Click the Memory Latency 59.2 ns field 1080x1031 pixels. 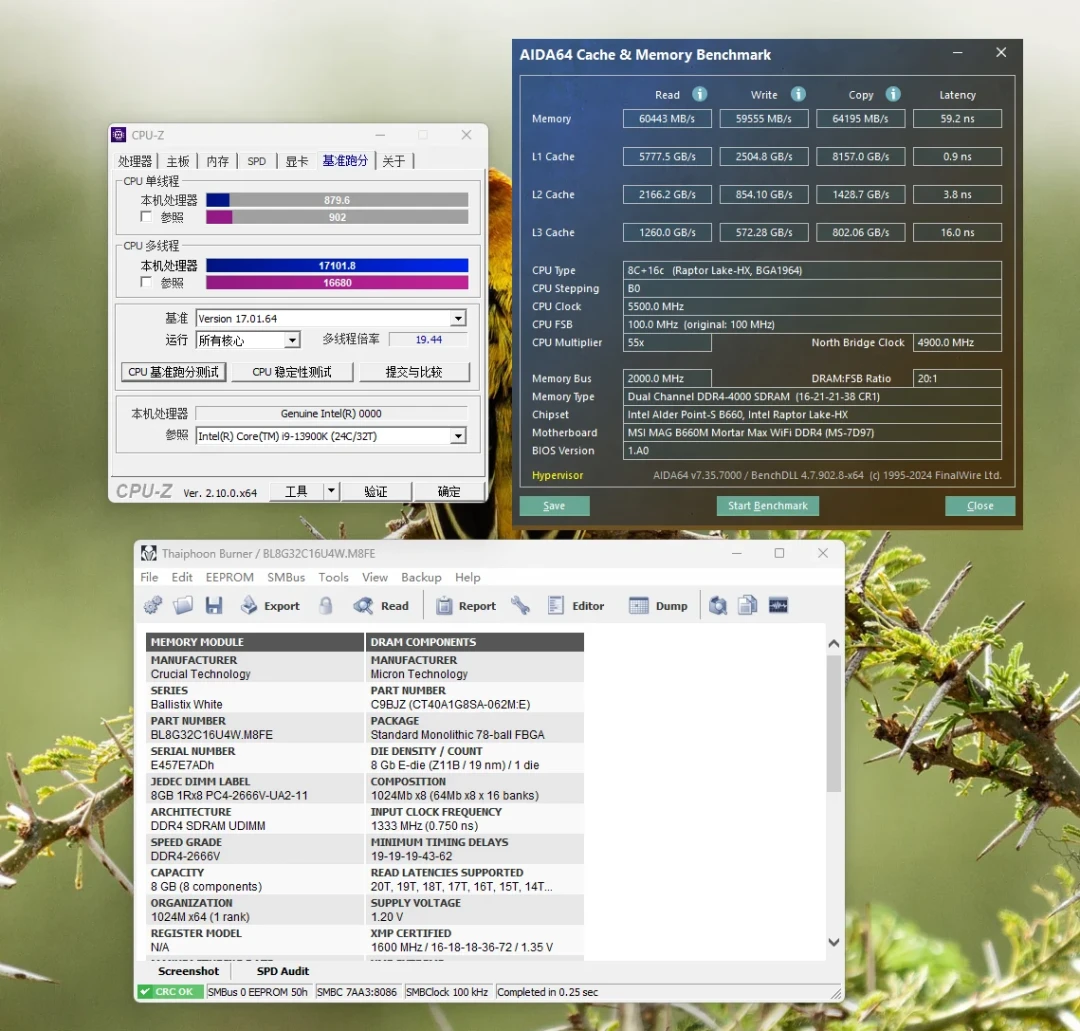[957, 118]
